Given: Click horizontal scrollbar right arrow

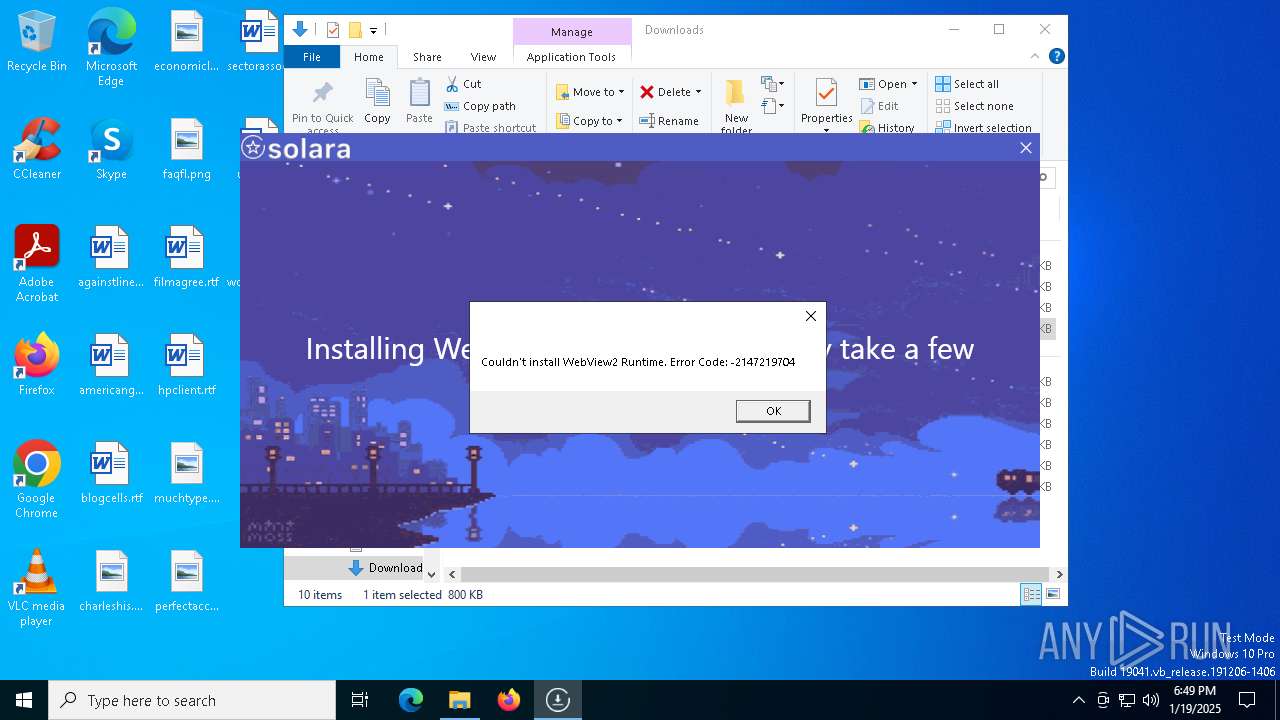Looking at the screenshot, I should click(1059, 574).
